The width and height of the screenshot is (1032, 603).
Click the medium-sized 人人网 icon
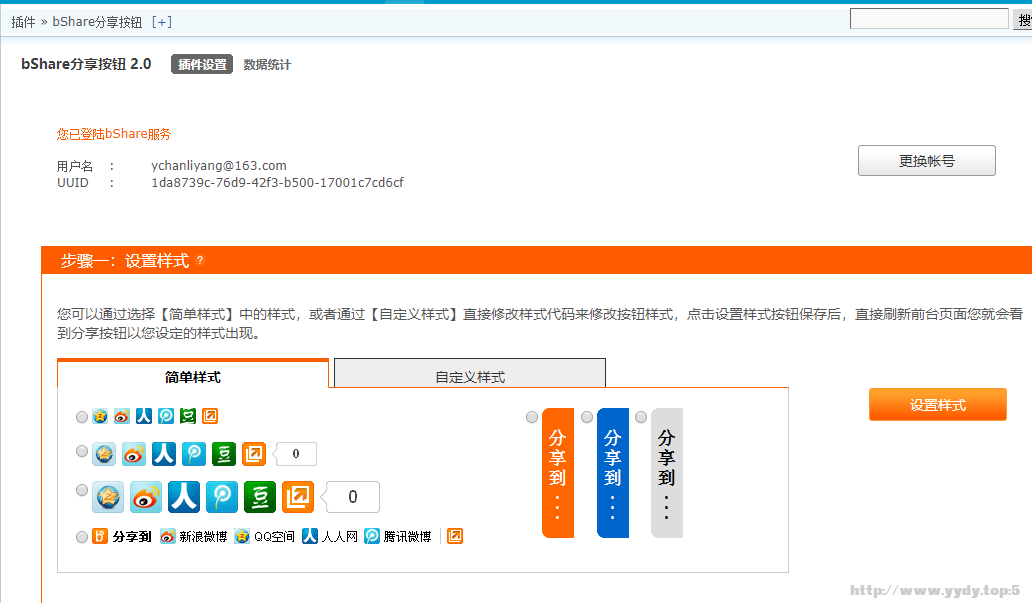coord(164,454)
